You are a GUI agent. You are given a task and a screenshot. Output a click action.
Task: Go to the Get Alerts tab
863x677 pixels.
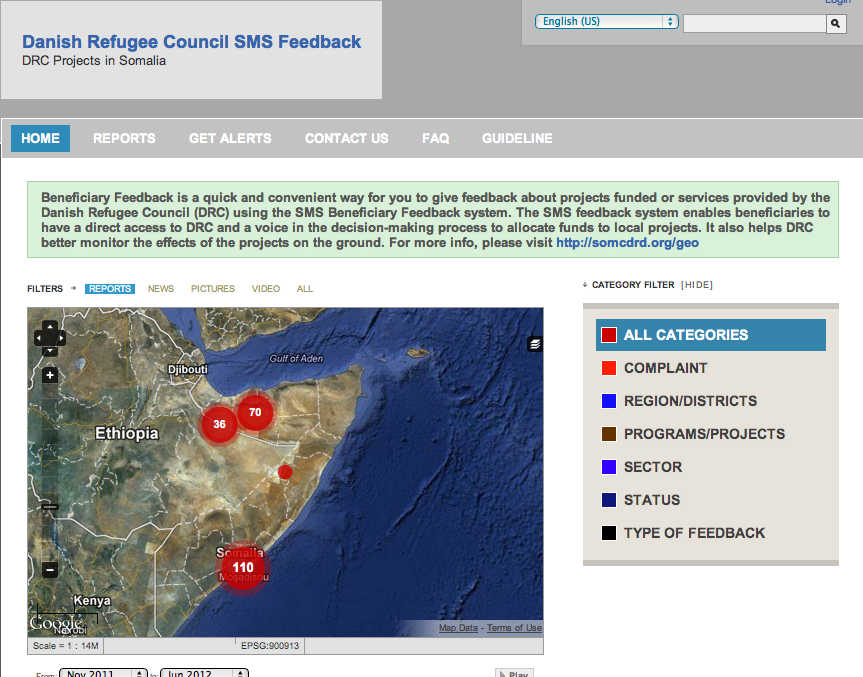230,138
